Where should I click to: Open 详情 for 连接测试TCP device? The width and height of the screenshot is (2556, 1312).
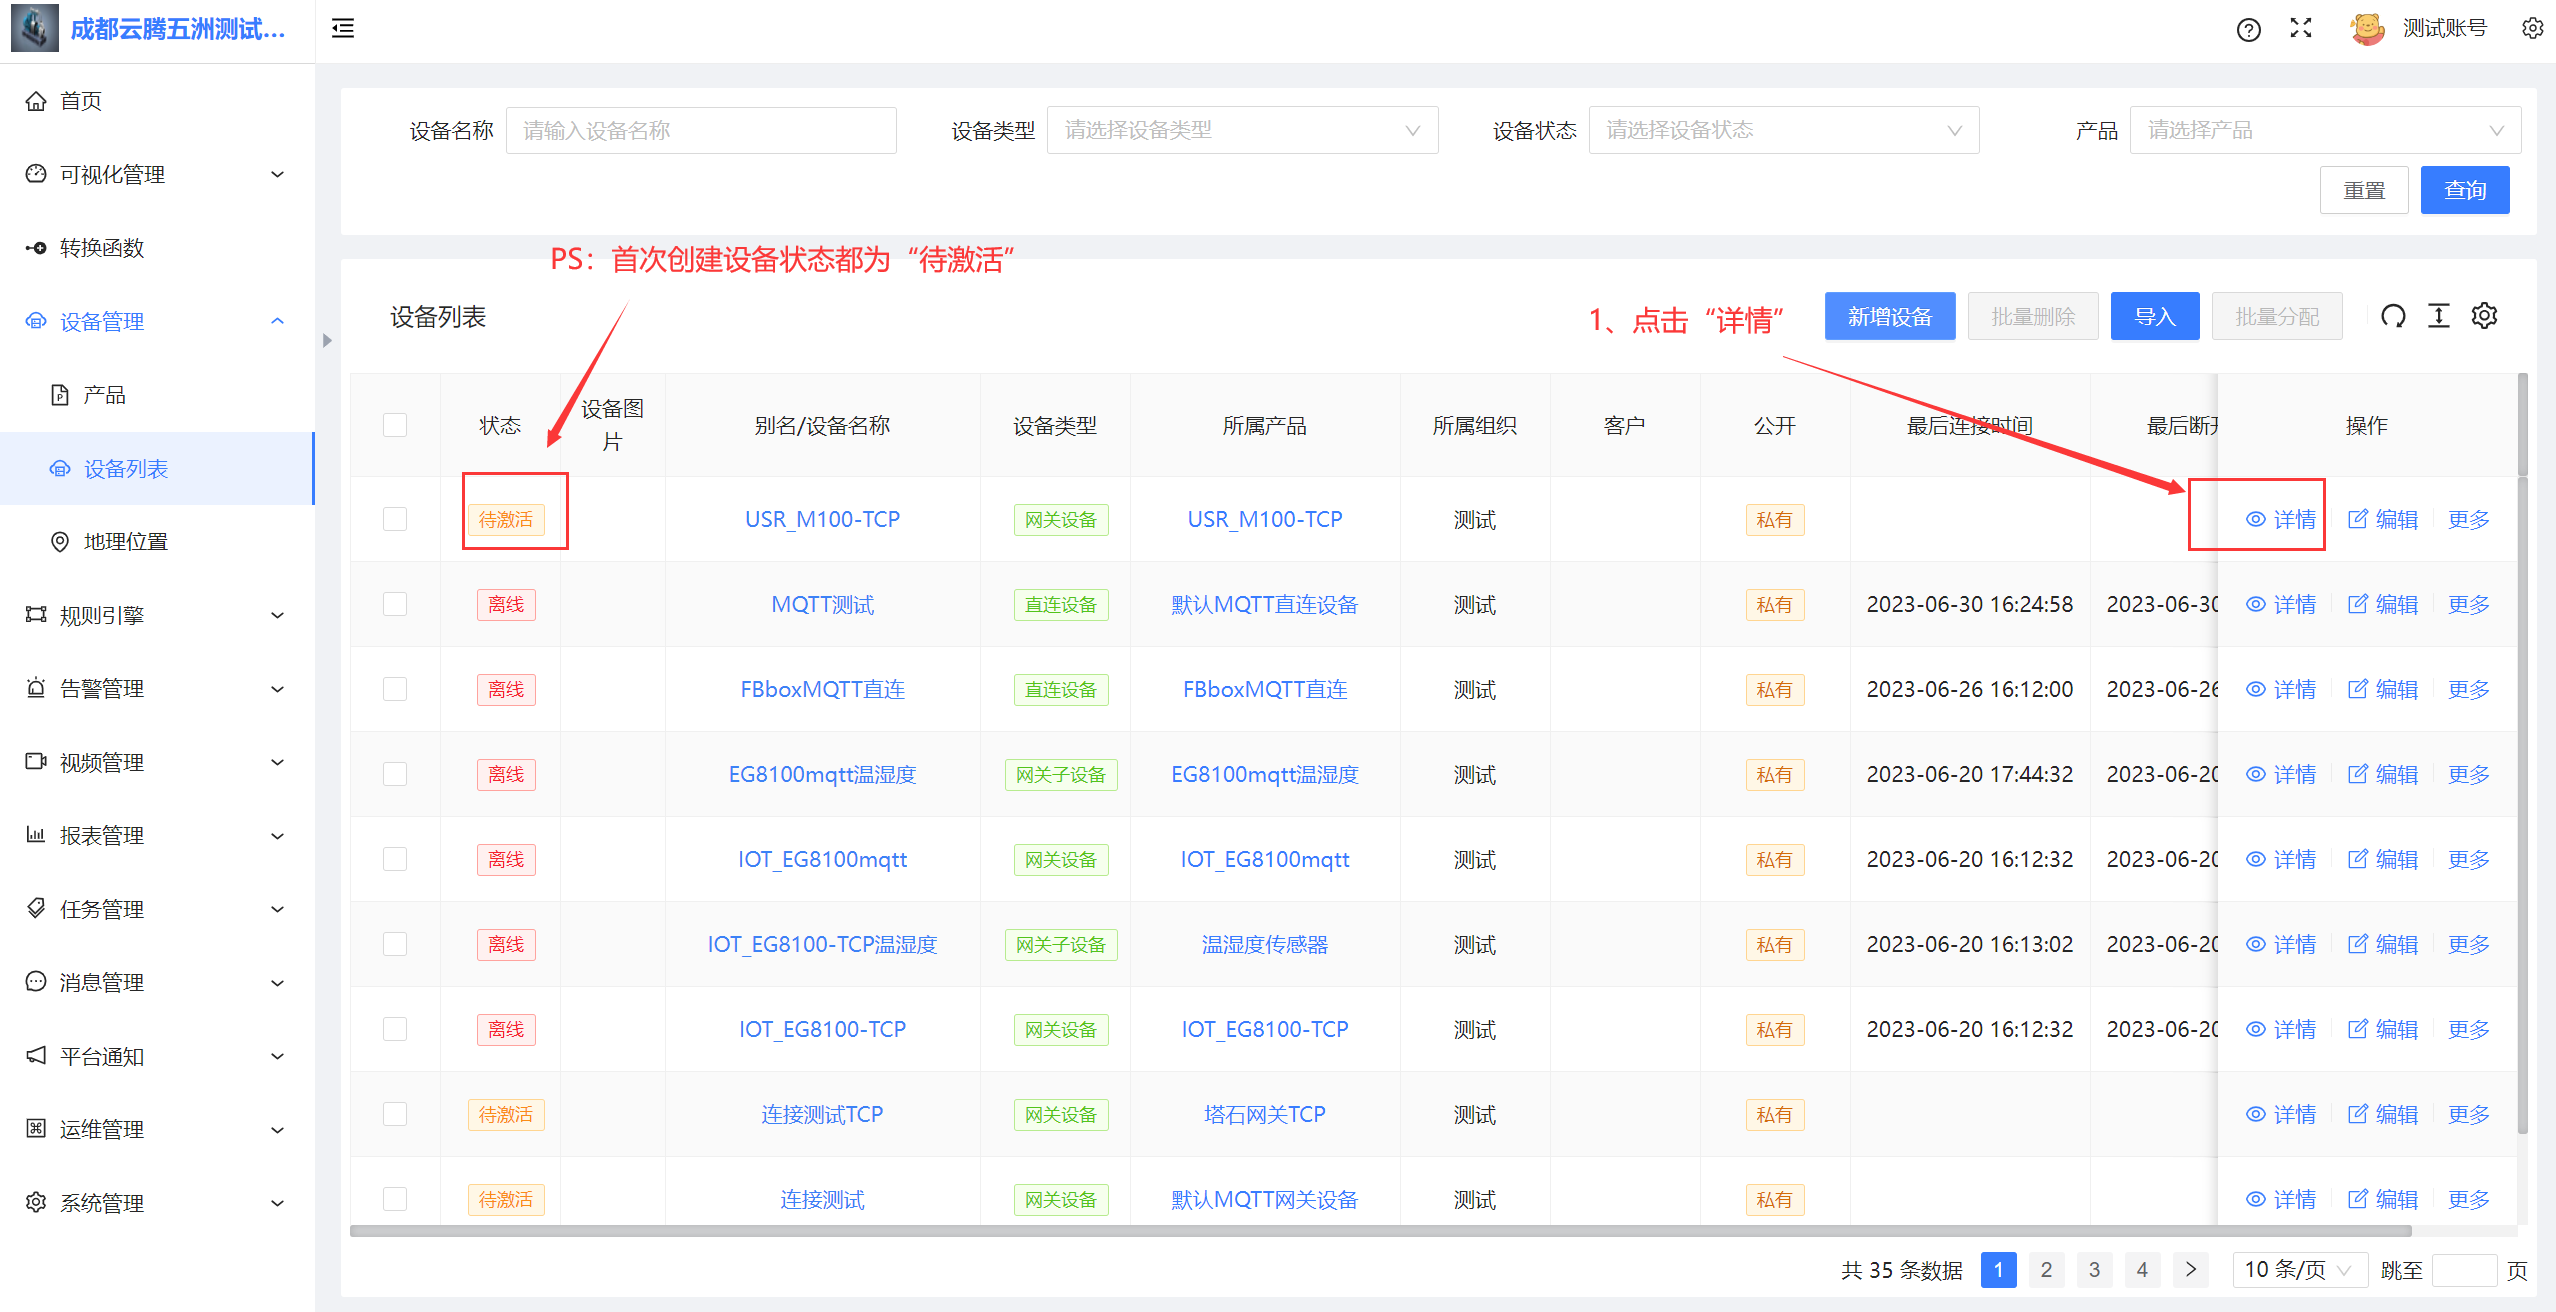click(2281, 1114)
